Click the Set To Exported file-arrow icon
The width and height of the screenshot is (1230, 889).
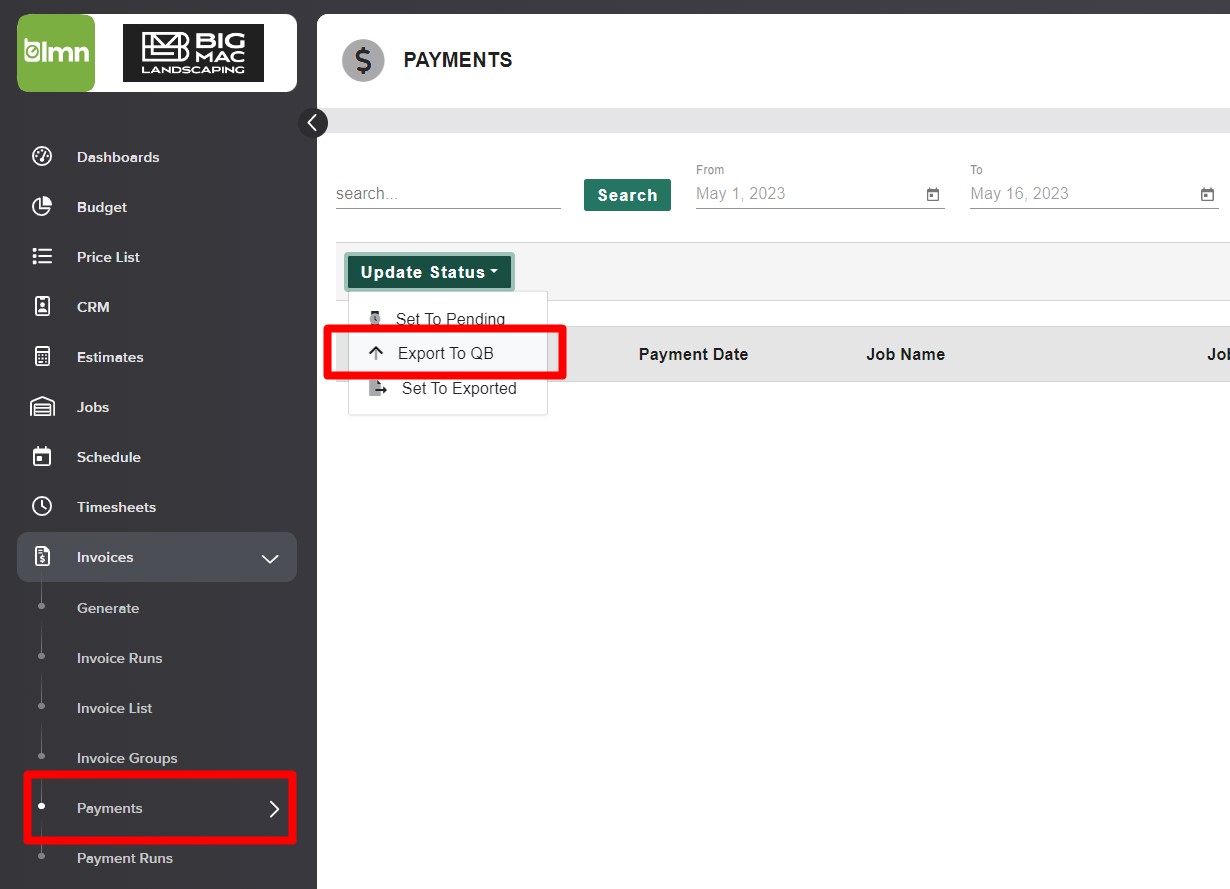click(378, 388)
